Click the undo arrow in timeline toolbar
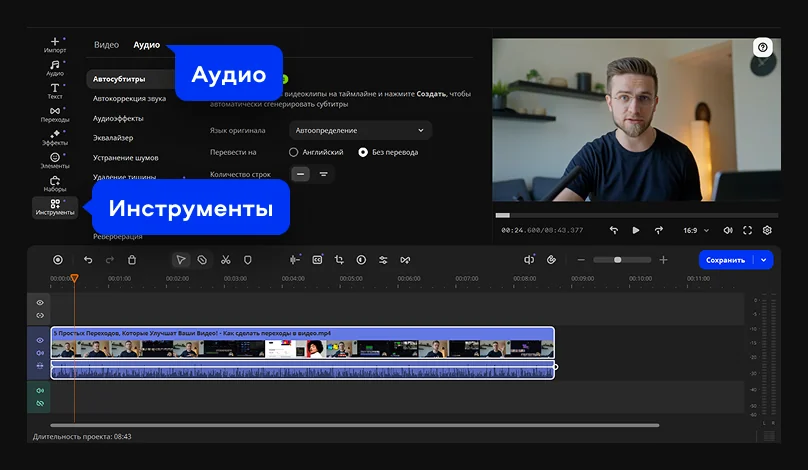This screenshot has width=808, height=470. click(88, 260)
